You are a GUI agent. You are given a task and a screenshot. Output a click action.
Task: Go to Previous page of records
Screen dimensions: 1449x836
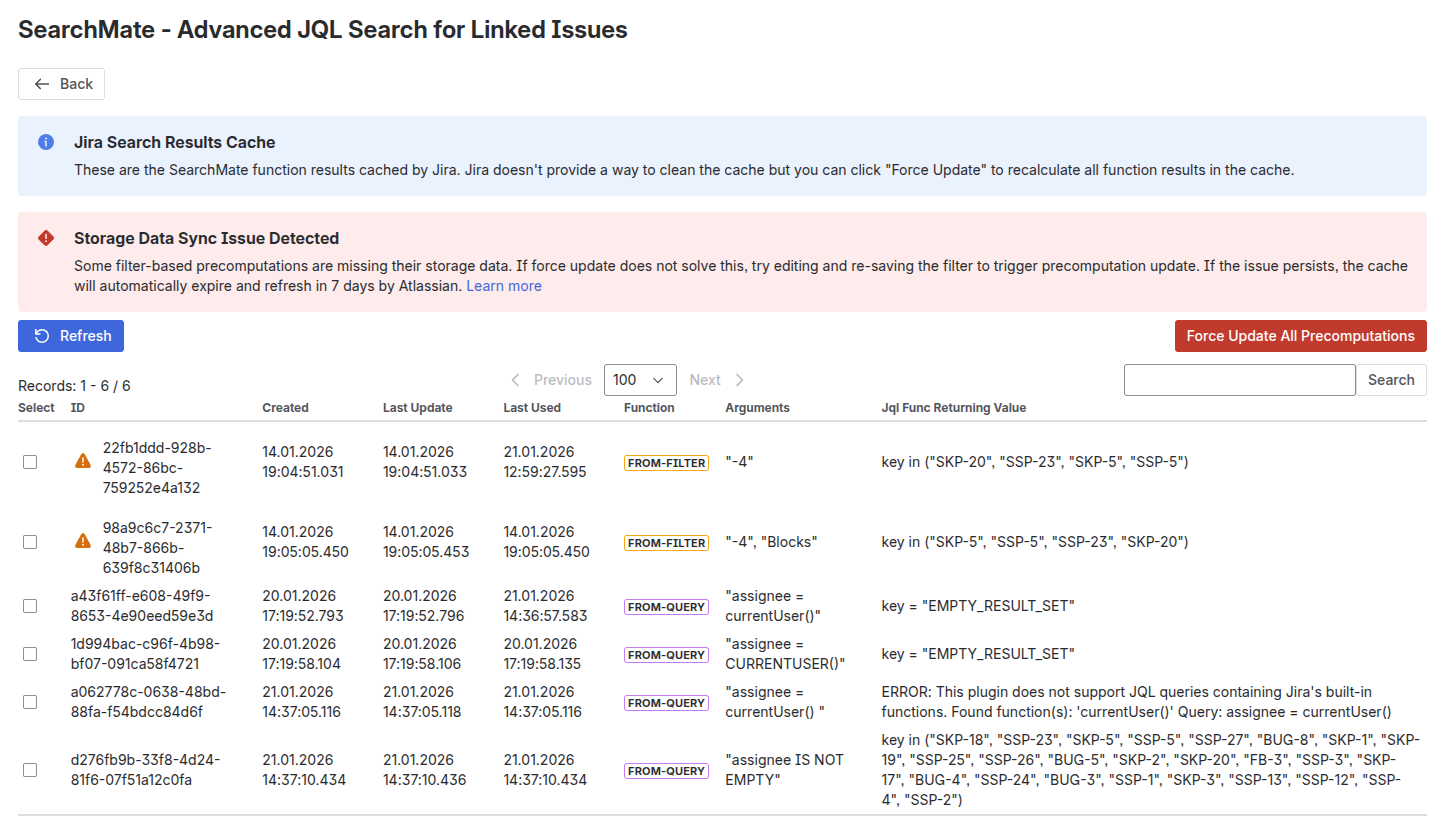(x=551, y=380)
